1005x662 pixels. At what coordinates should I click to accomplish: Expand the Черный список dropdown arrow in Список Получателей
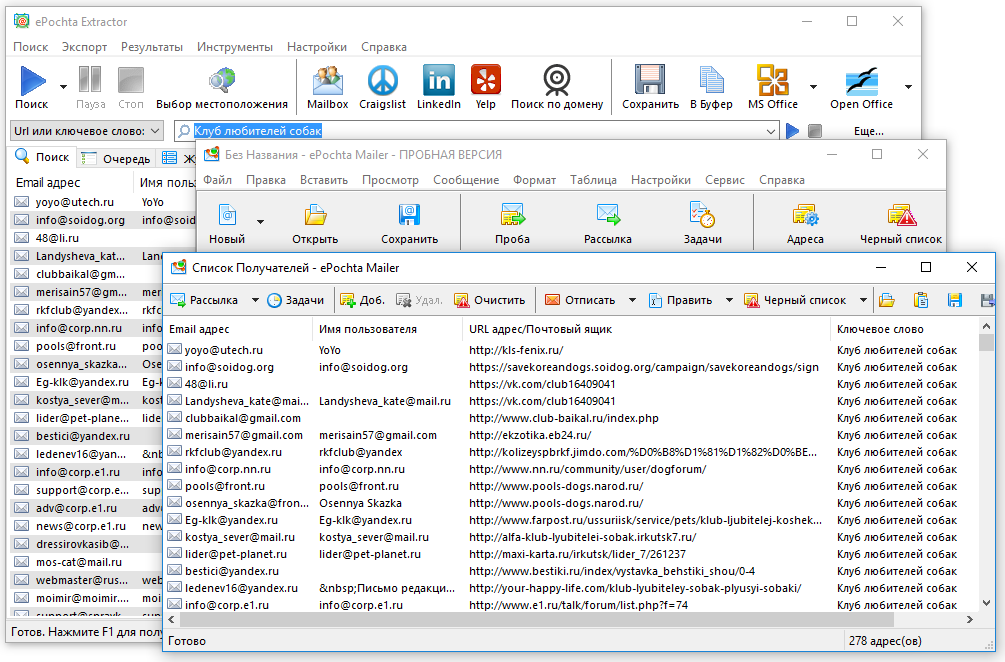(x=863, y=300)
